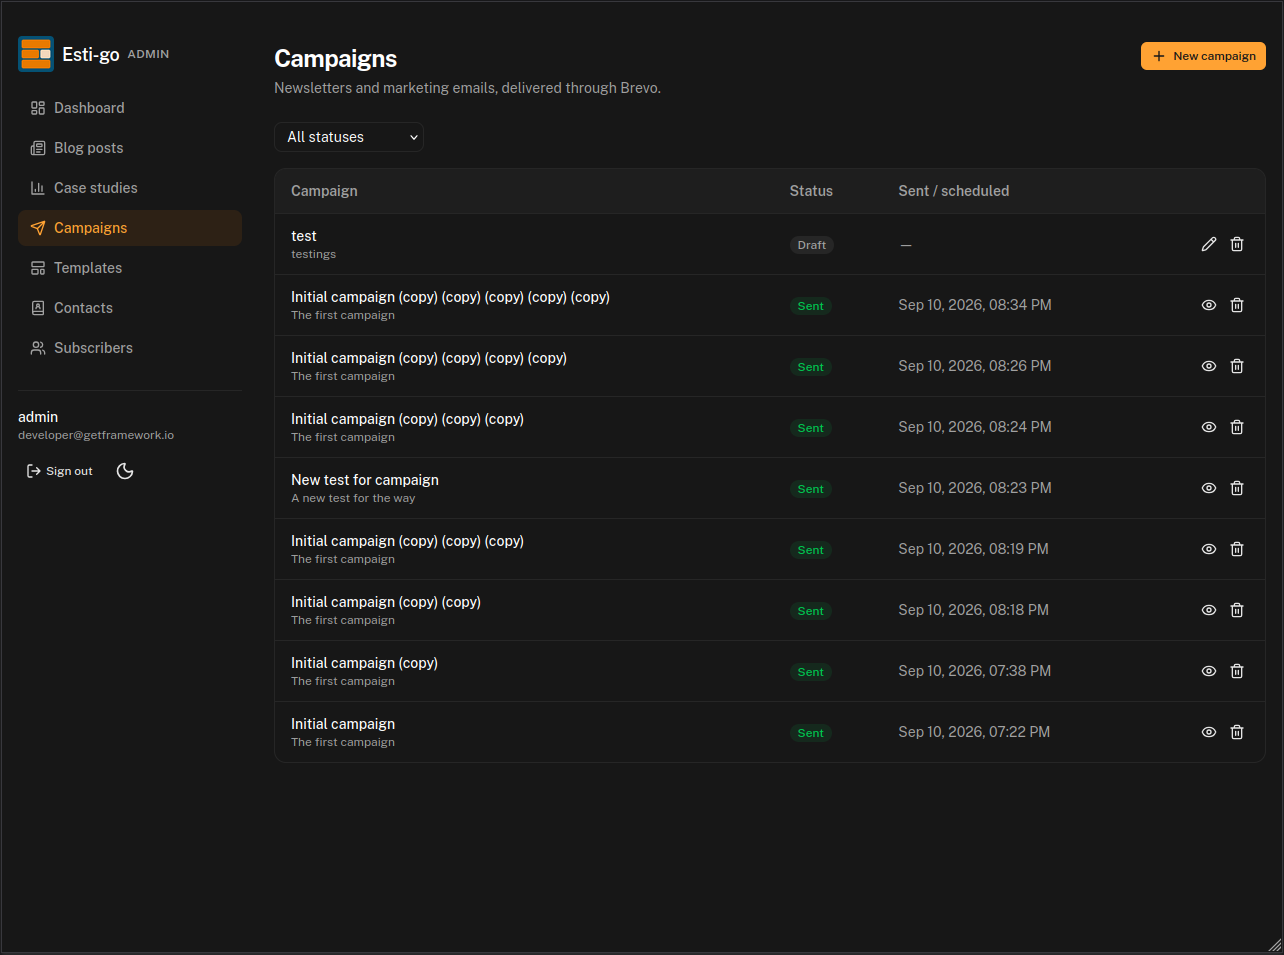Delete campaign sent at 08:24 PM
The width and height of the screenshot is (1284, 955).
coord(1237,427)
